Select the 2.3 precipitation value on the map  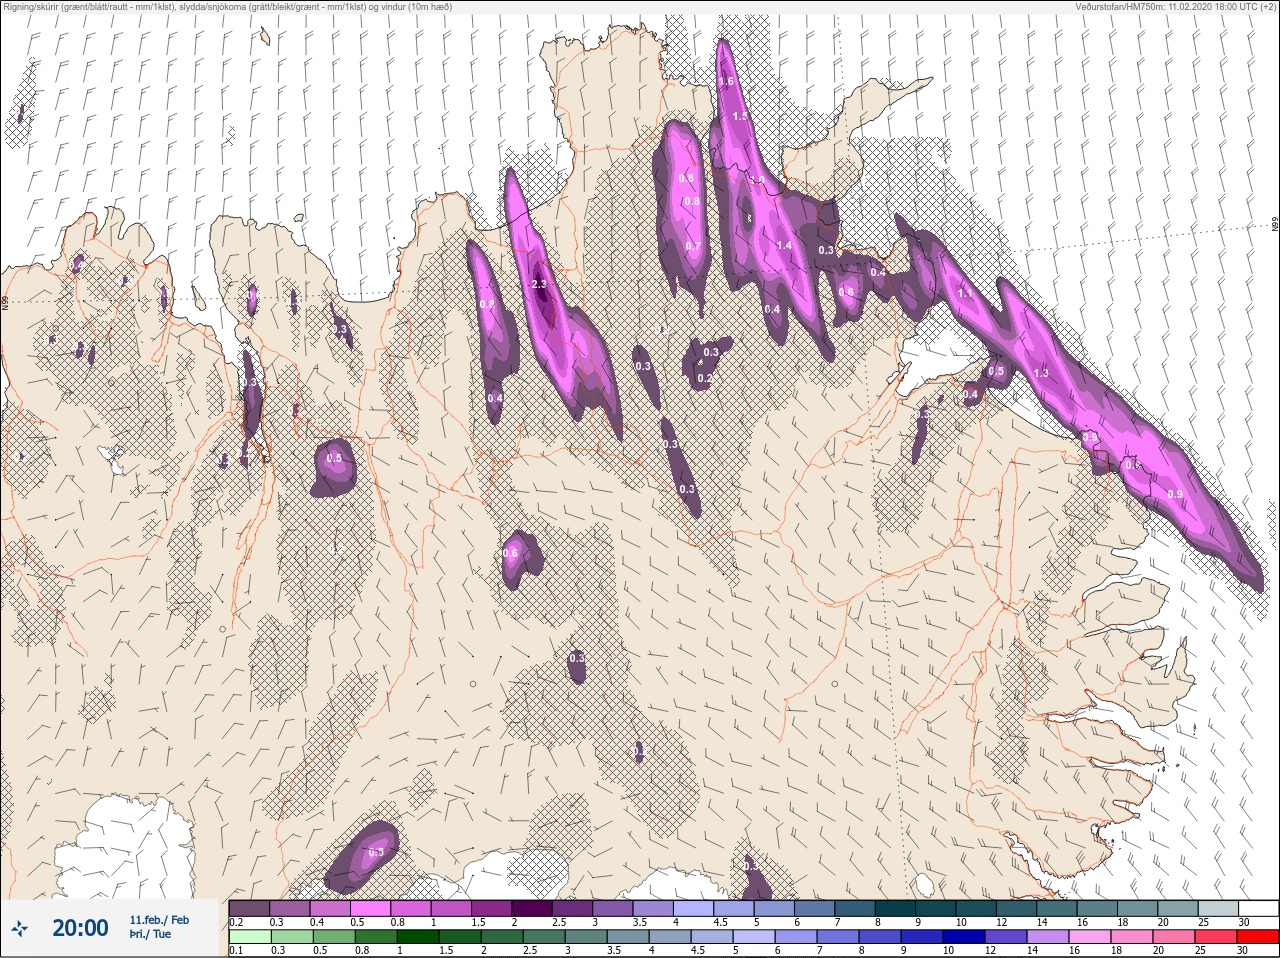point(539,285)
